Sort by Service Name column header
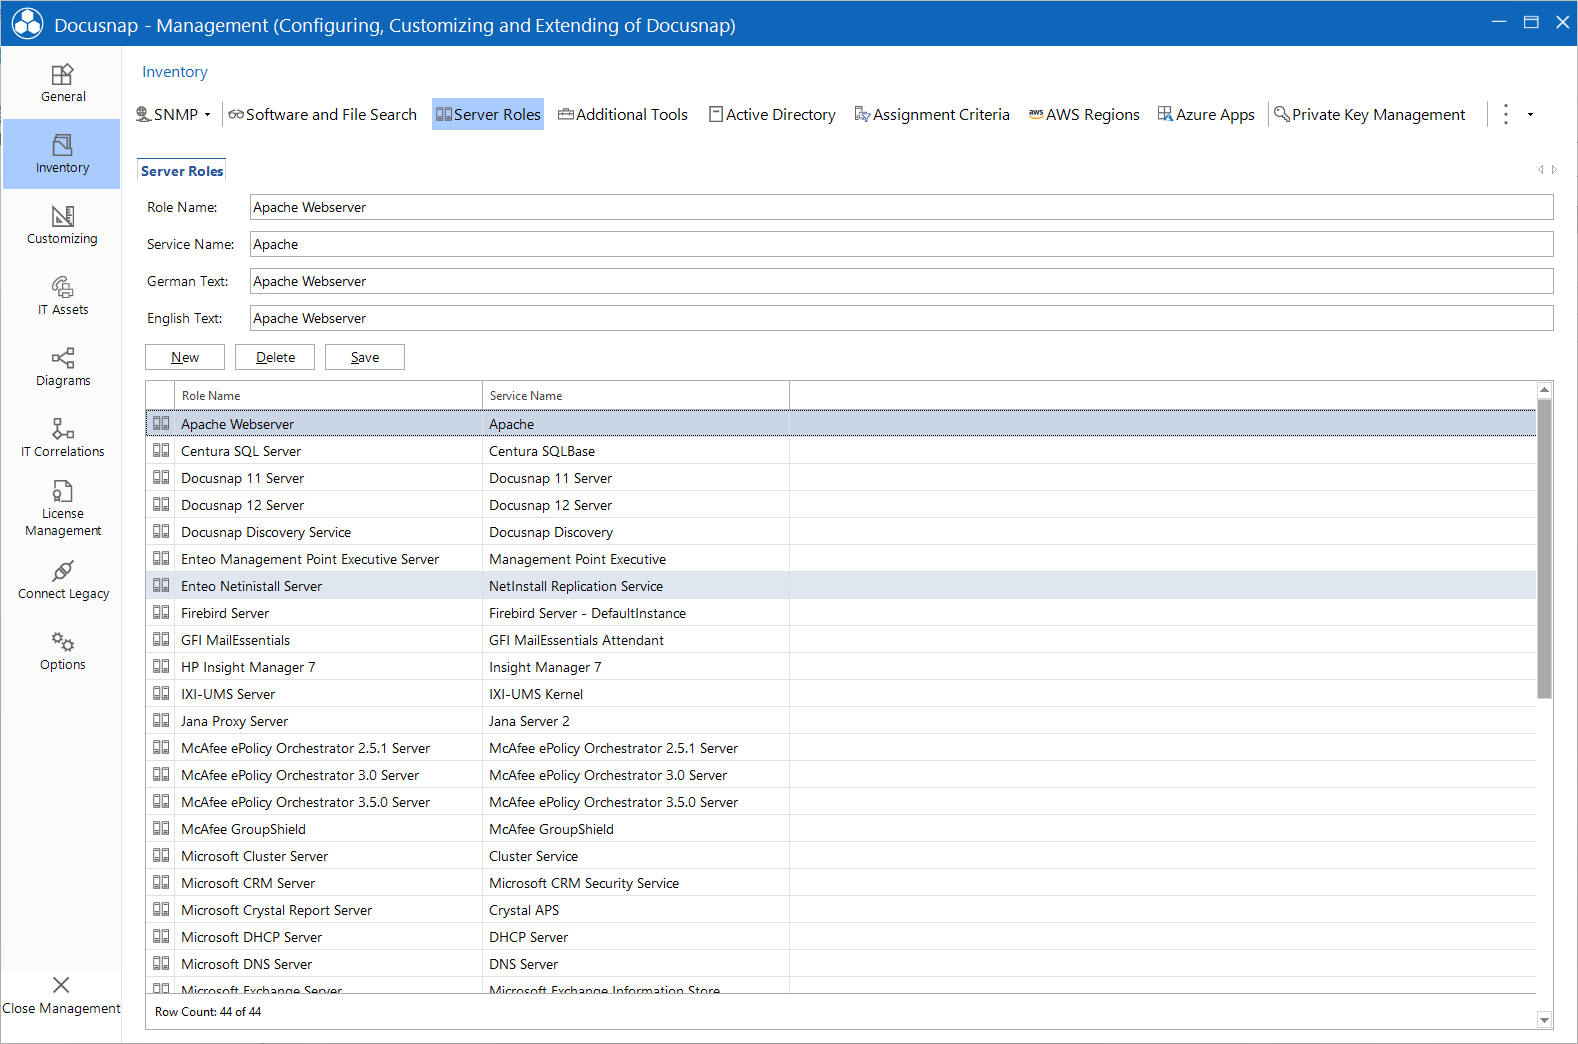The width and height of the screenshot is (1578, 1044). pyautogui.click(x=636, y=396)
